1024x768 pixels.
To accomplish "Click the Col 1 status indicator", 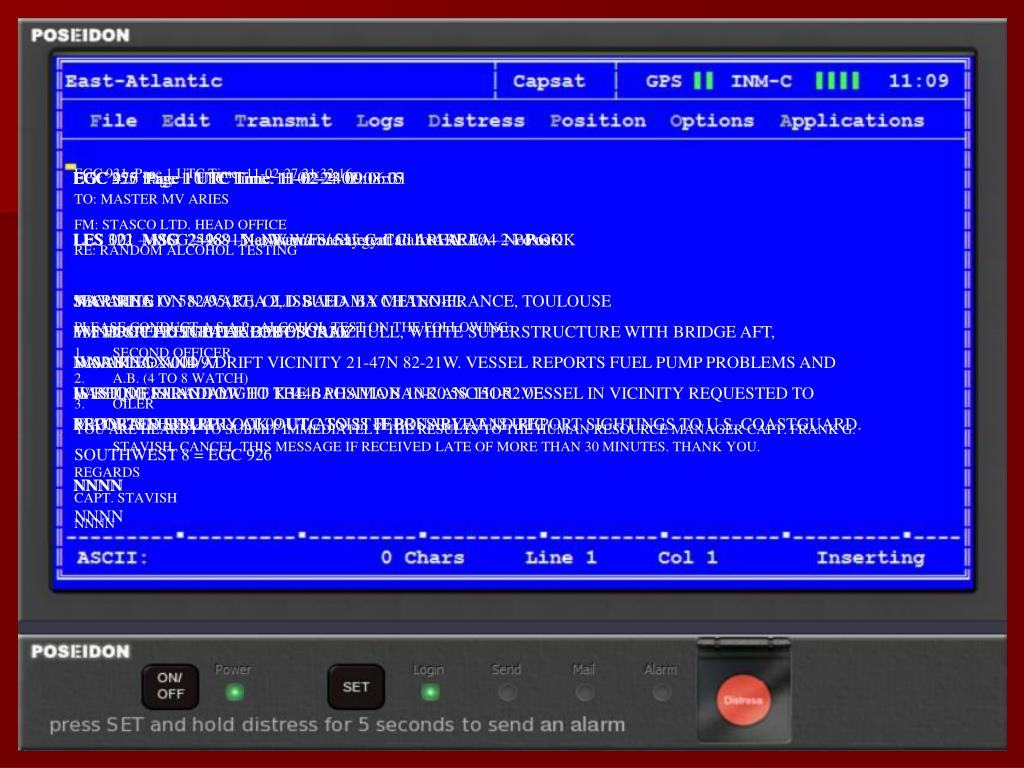I will tap(688, 558).
